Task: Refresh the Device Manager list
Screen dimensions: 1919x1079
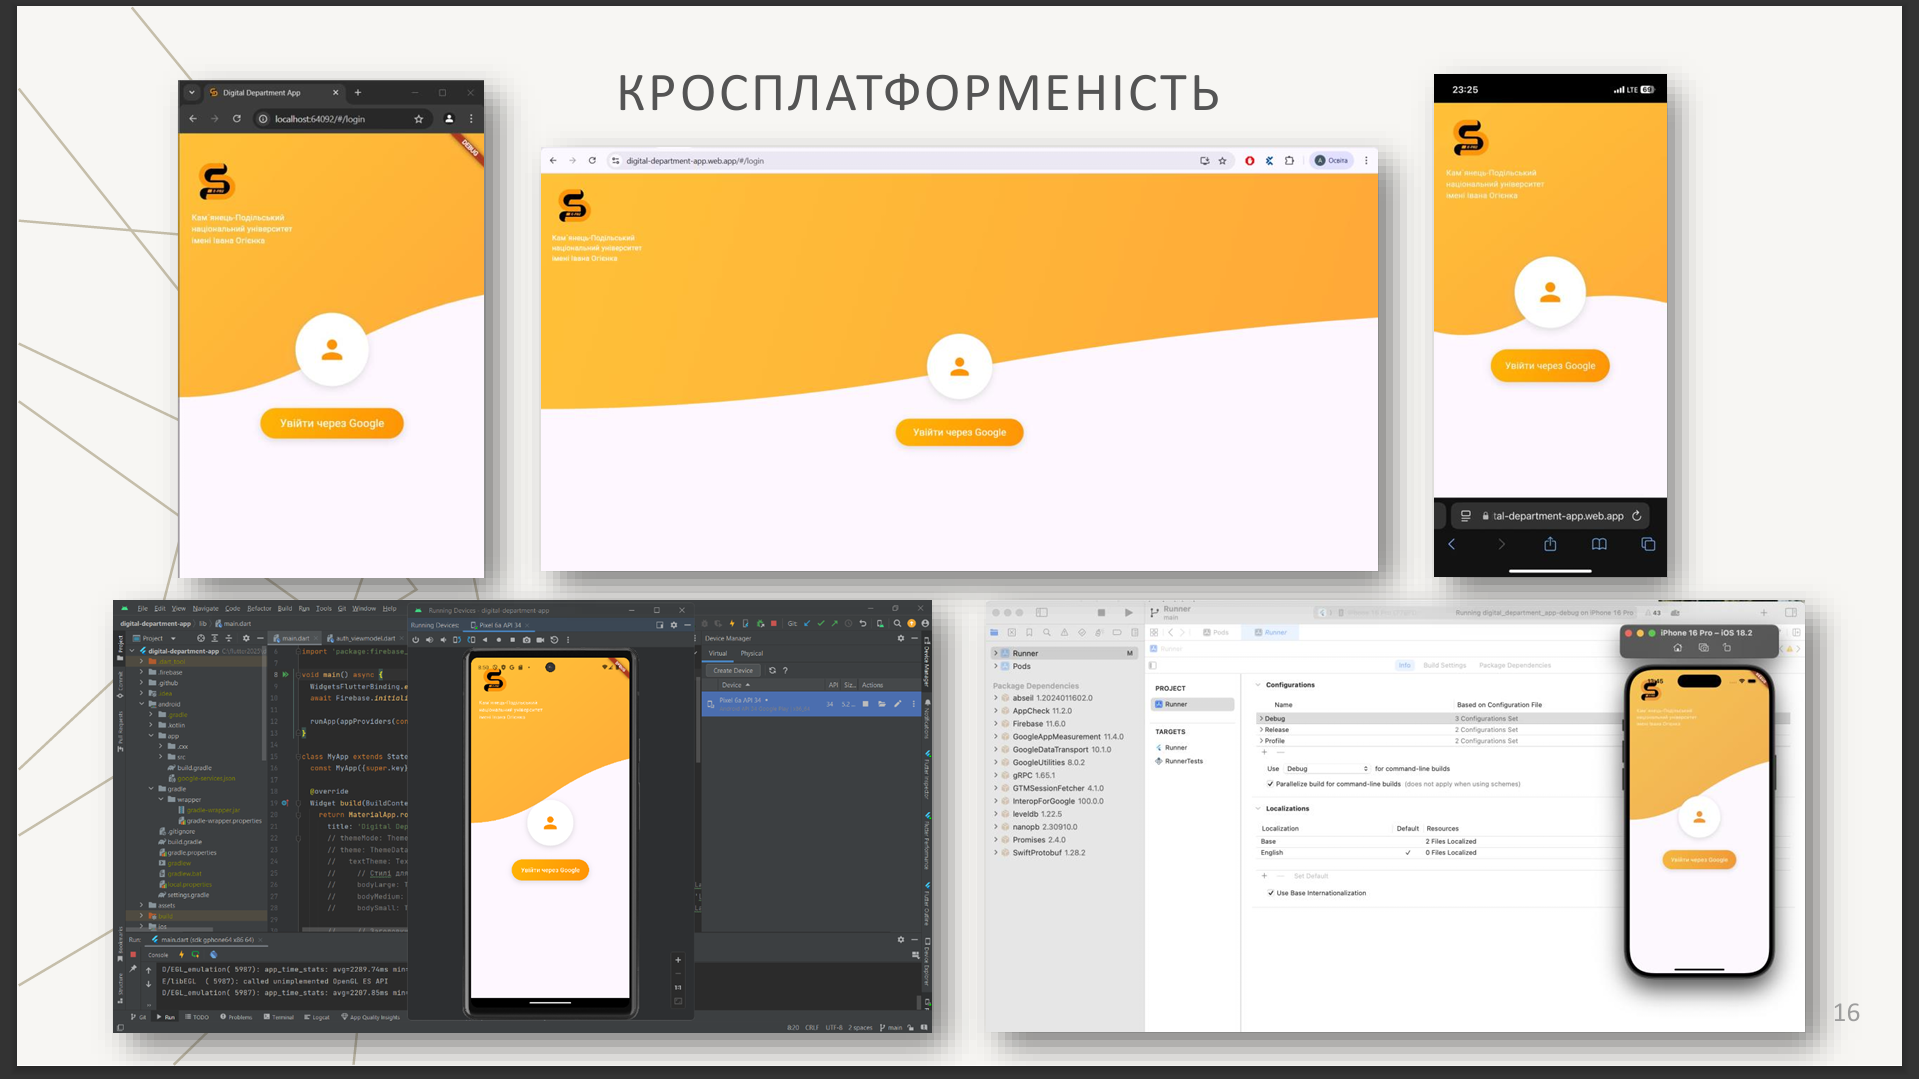Action: pyautogui.click(x=772, y=670)
